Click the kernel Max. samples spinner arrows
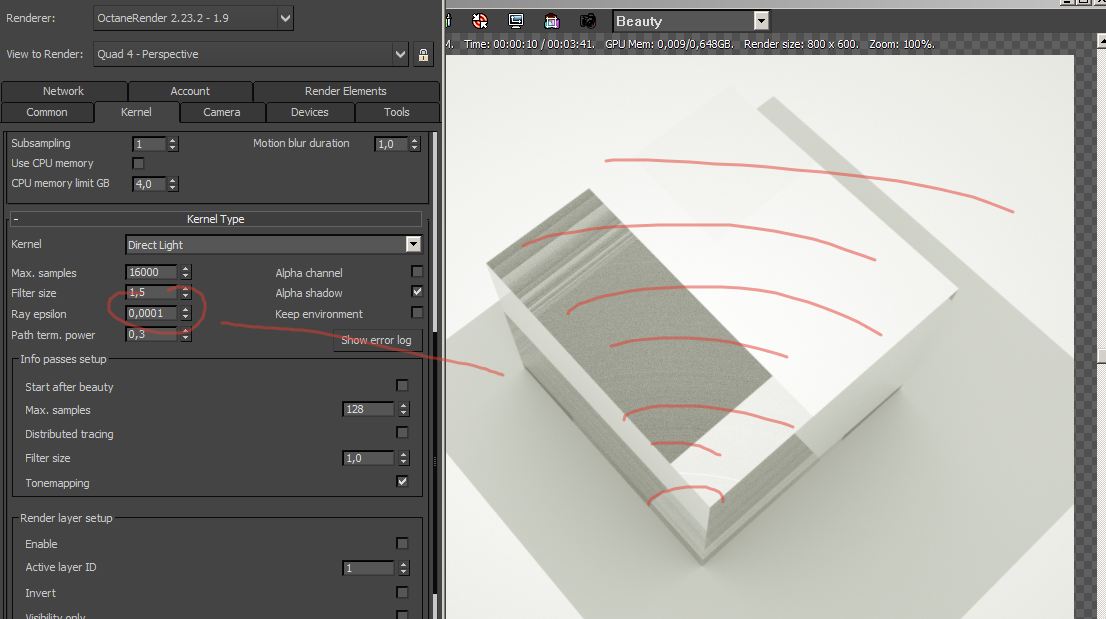Screen dimensions: 1106x619 click(186, 272)
